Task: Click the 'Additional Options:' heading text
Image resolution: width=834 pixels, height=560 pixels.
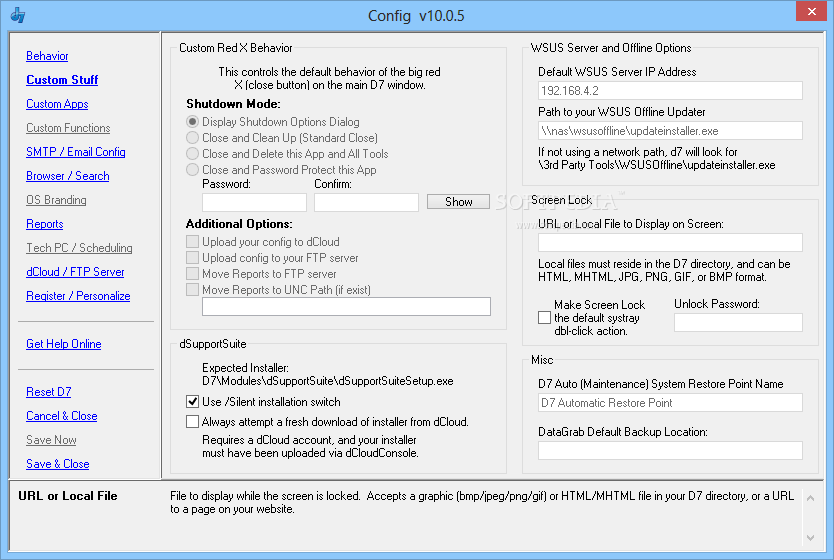Action: click(239, 224)
